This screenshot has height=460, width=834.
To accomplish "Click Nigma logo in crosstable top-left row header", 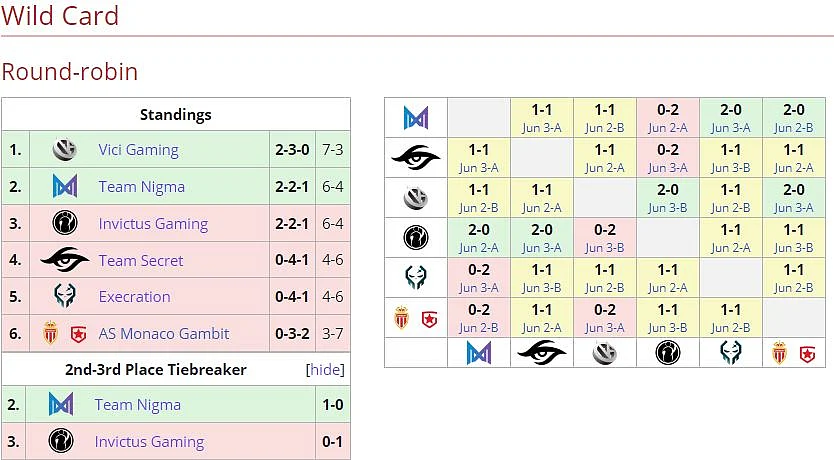I will click(x=416, y=118).
